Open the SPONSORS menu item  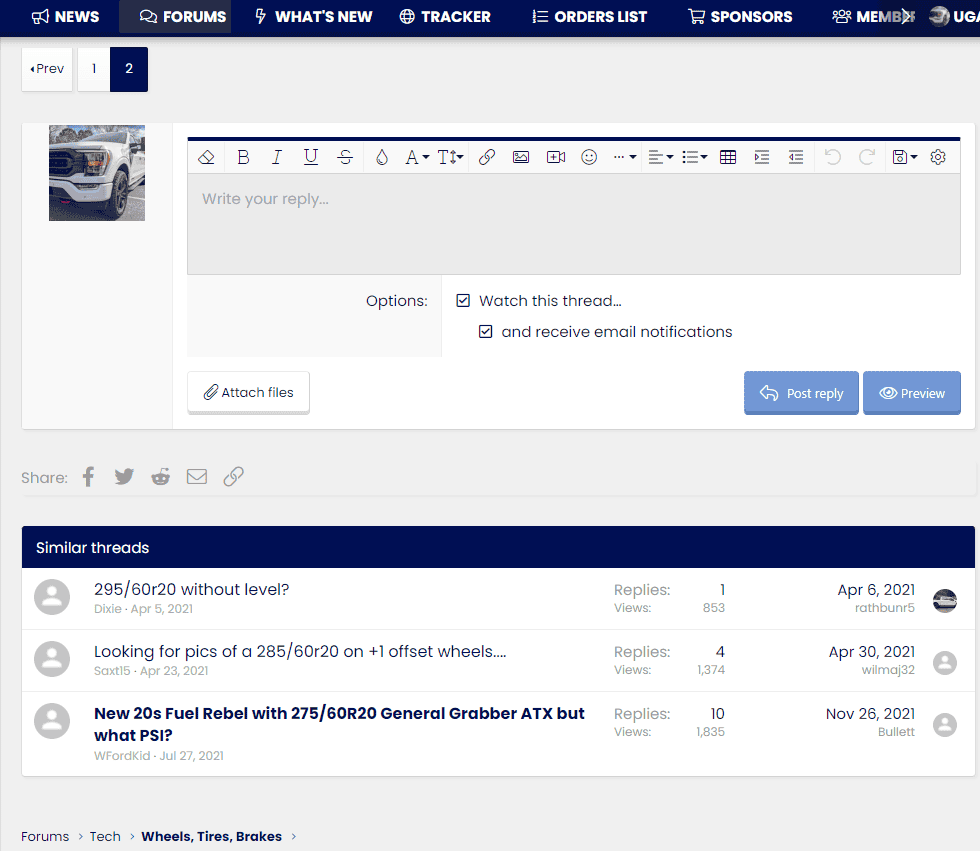[739, 16]
